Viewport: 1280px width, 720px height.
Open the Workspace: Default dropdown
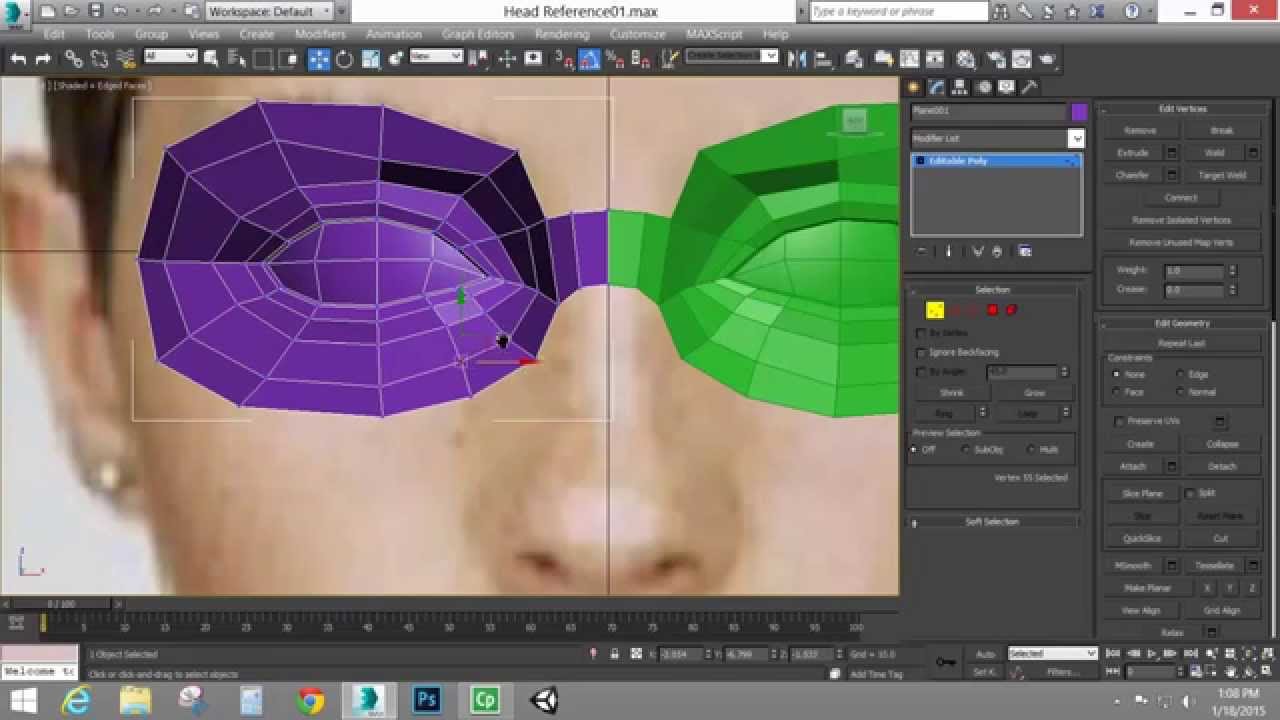tap(270, 11)
